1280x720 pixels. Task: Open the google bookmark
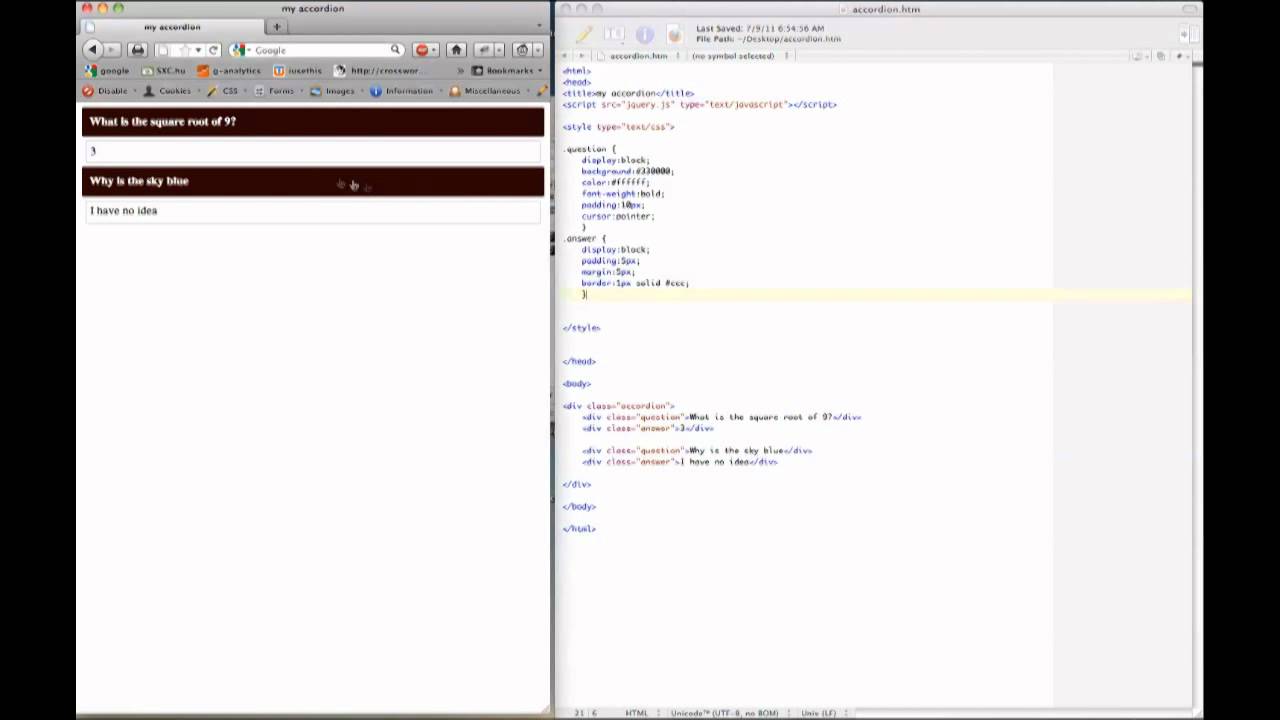(x=107, y=71)
